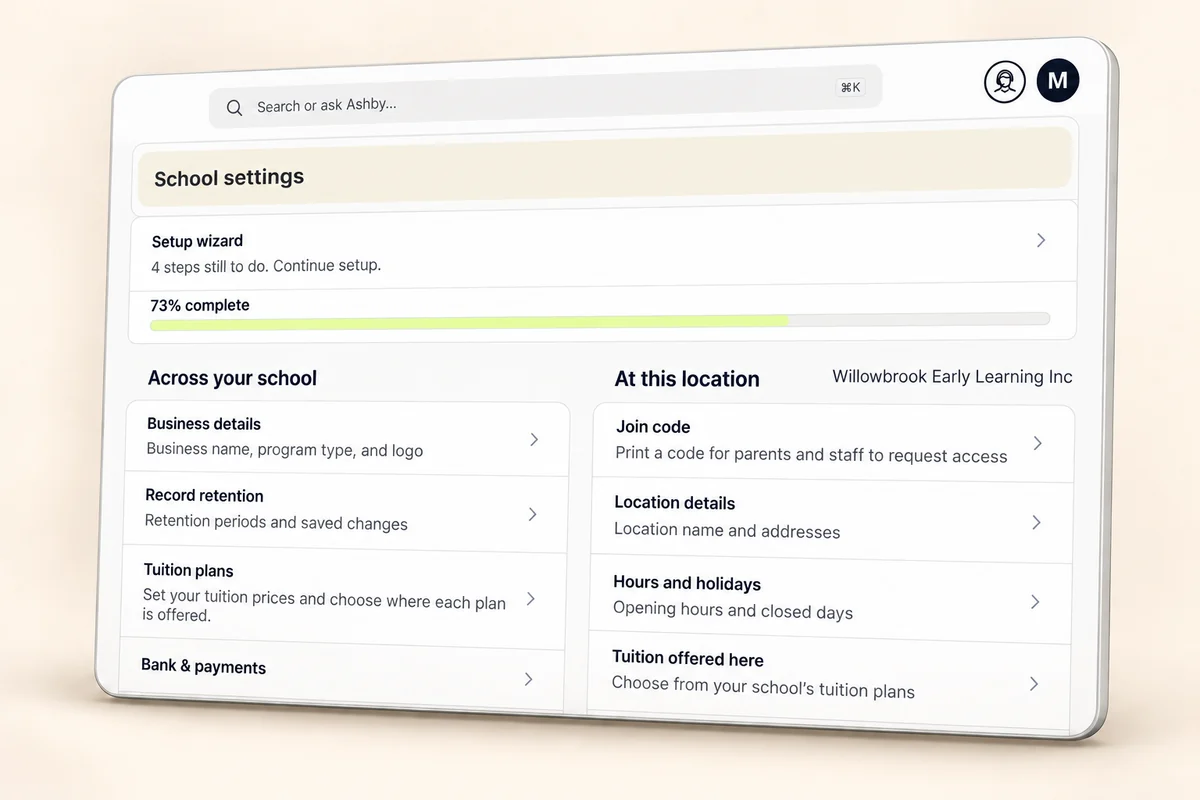This screenshot has width=1200, height=800.
Task: Click Willowbrook Early Learning Inc location name
Action: coord(952,377)
